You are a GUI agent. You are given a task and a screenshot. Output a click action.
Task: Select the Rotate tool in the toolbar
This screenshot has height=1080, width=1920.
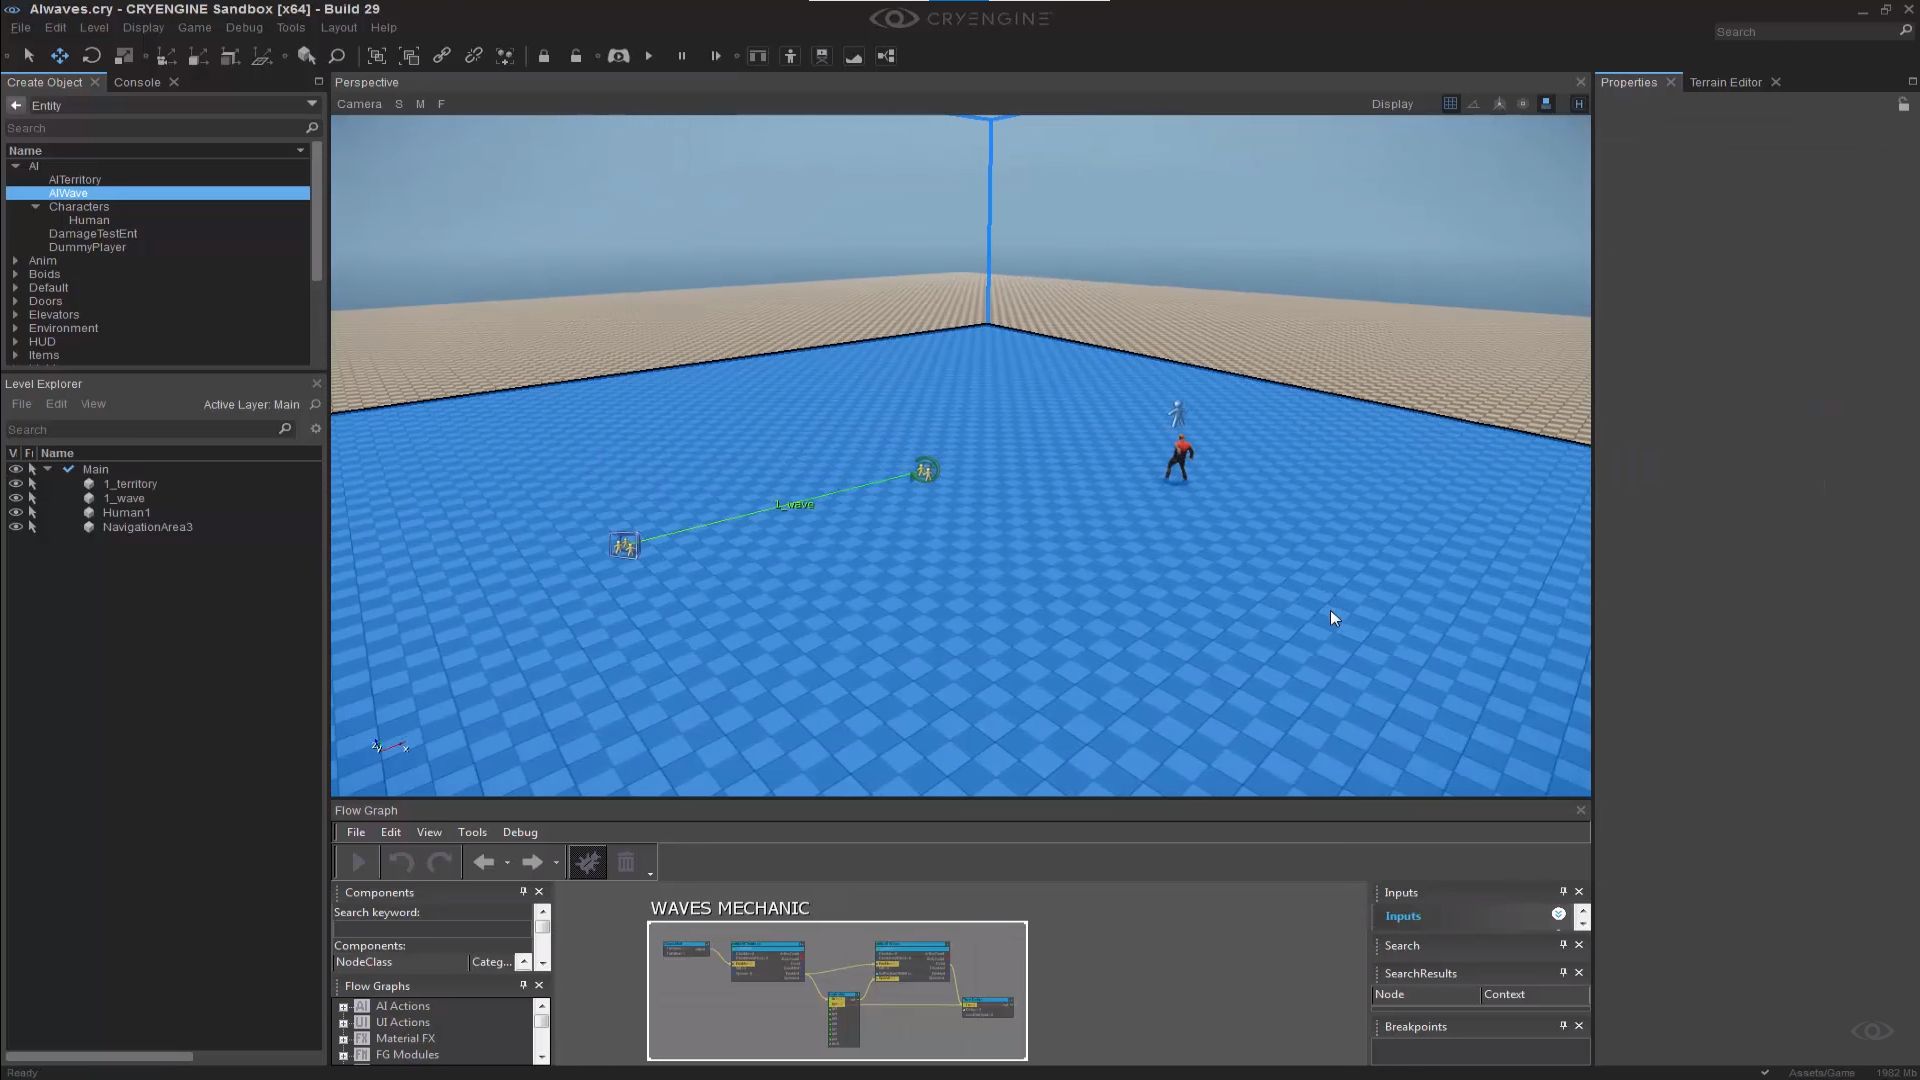pyautogui.click(x=91, y=56)
